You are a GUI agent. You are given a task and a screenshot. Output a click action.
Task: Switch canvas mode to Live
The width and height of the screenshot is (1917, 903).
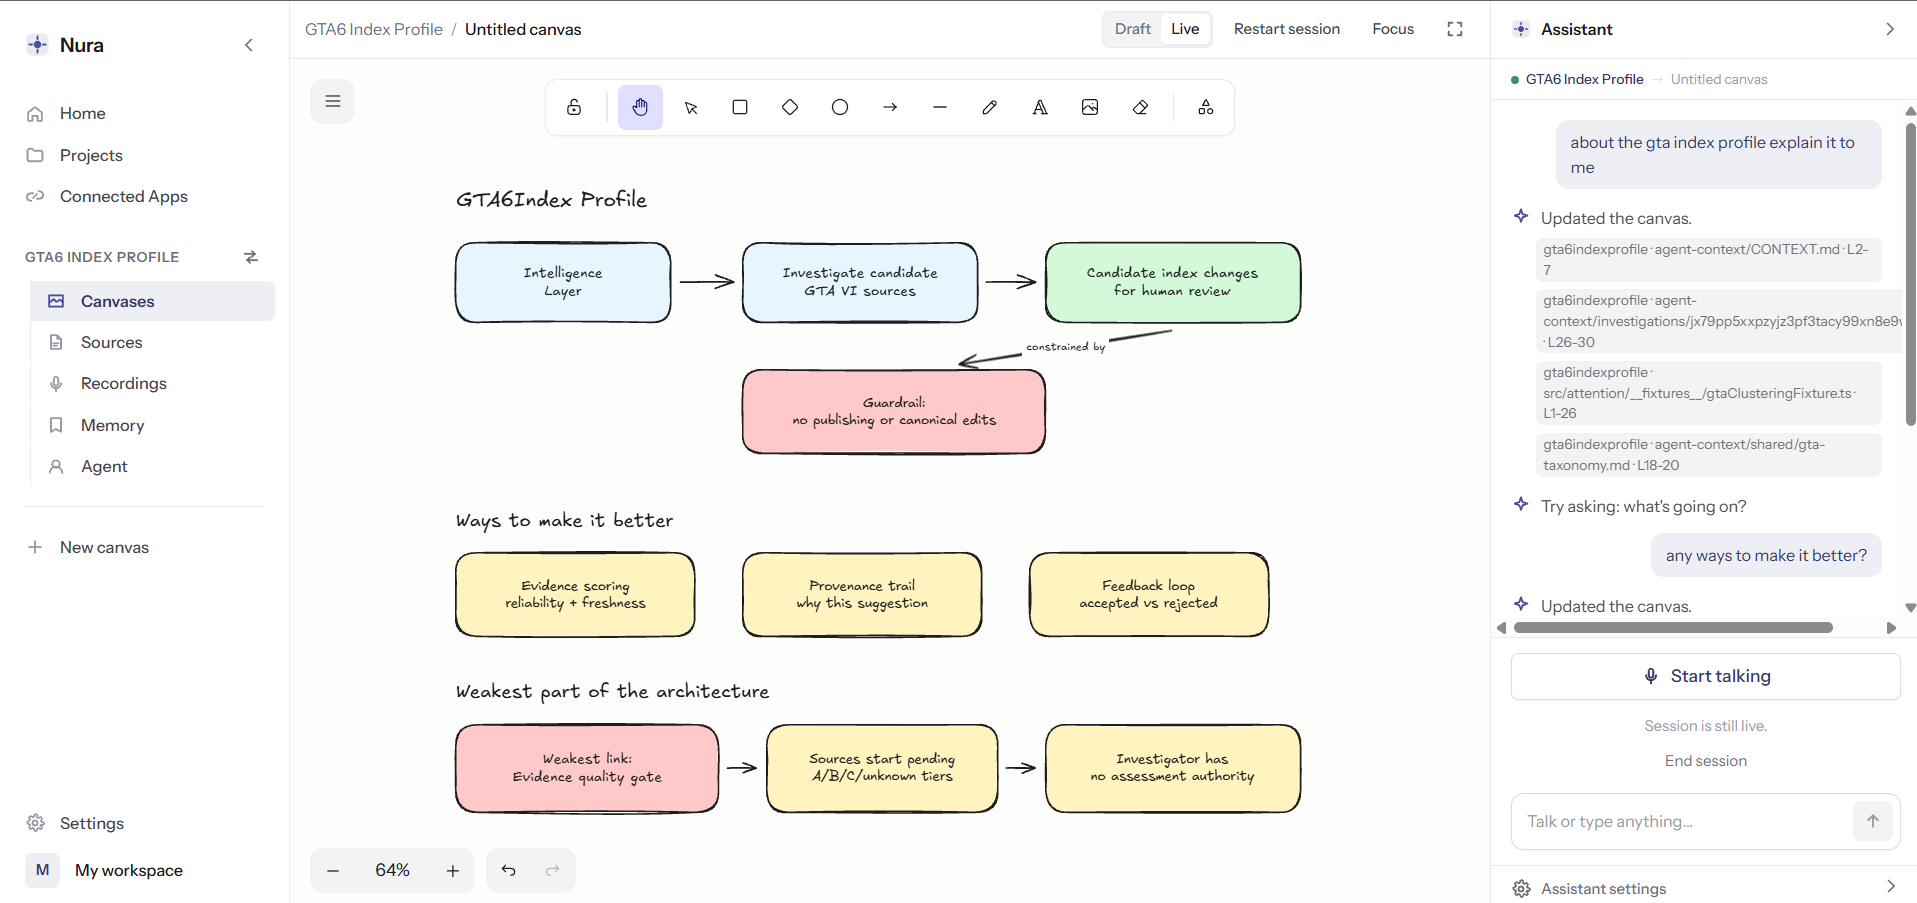tap(1185, 29)
